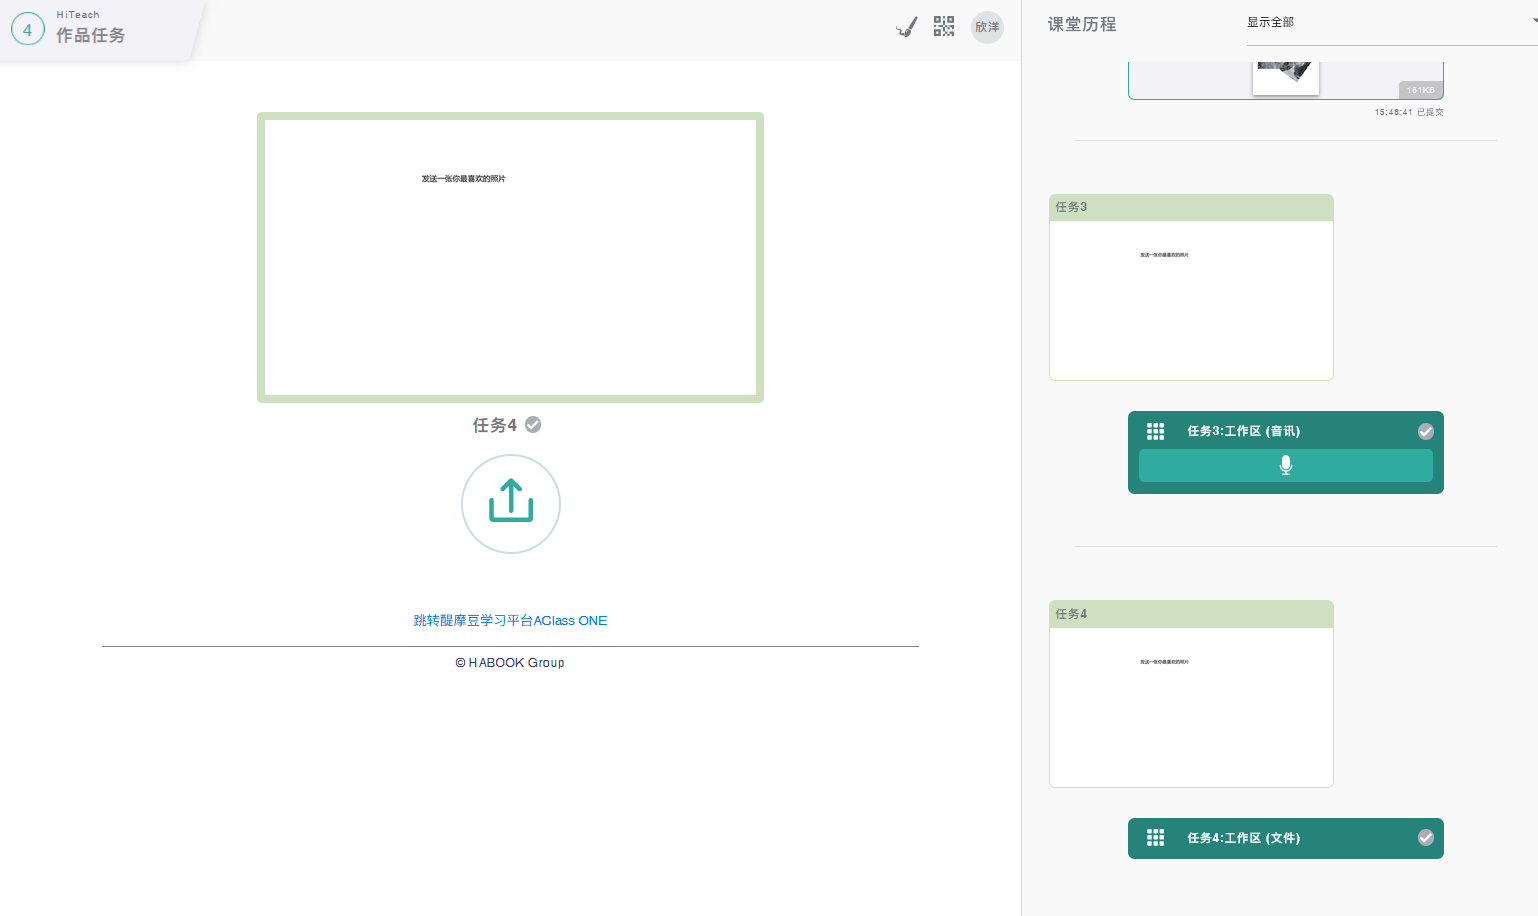Click the brush (clear) icon in header

[907, 27]
